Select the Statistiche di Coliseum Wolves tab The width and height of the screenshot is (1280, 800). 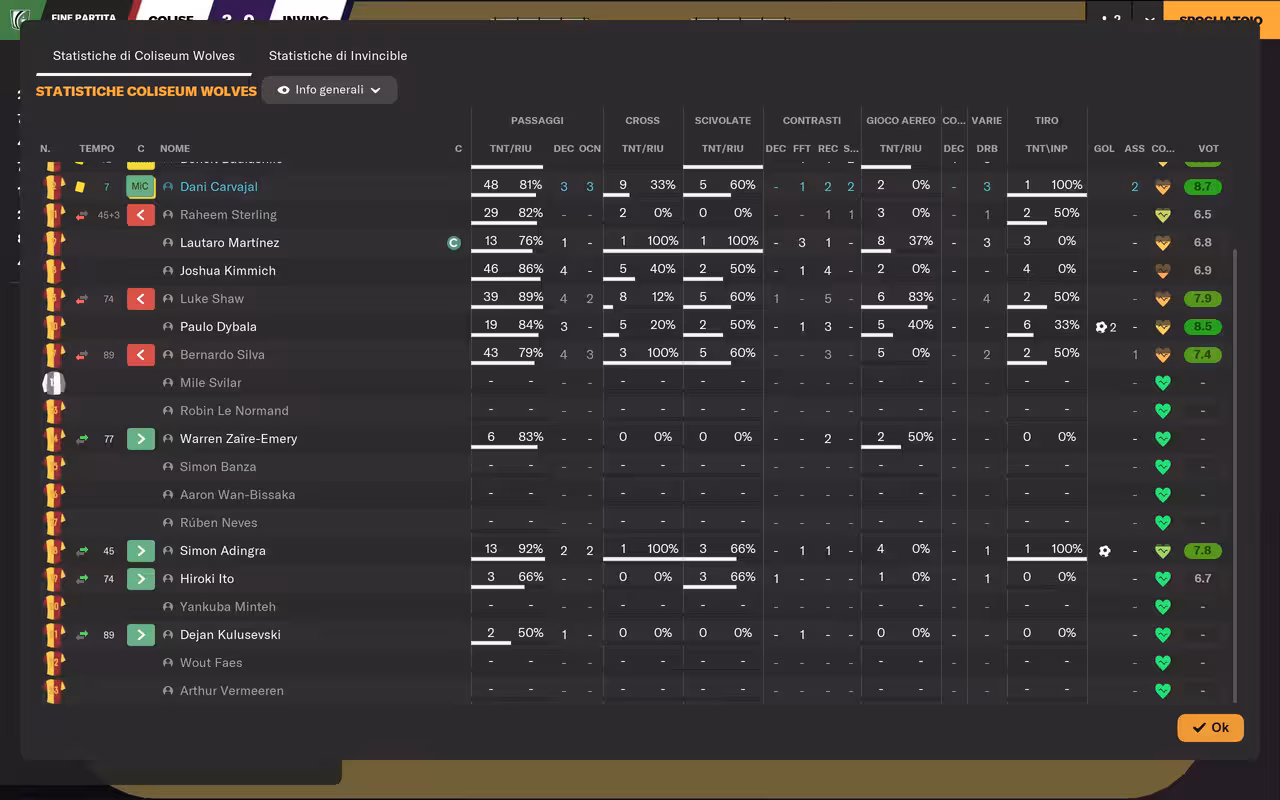point(144,56)
